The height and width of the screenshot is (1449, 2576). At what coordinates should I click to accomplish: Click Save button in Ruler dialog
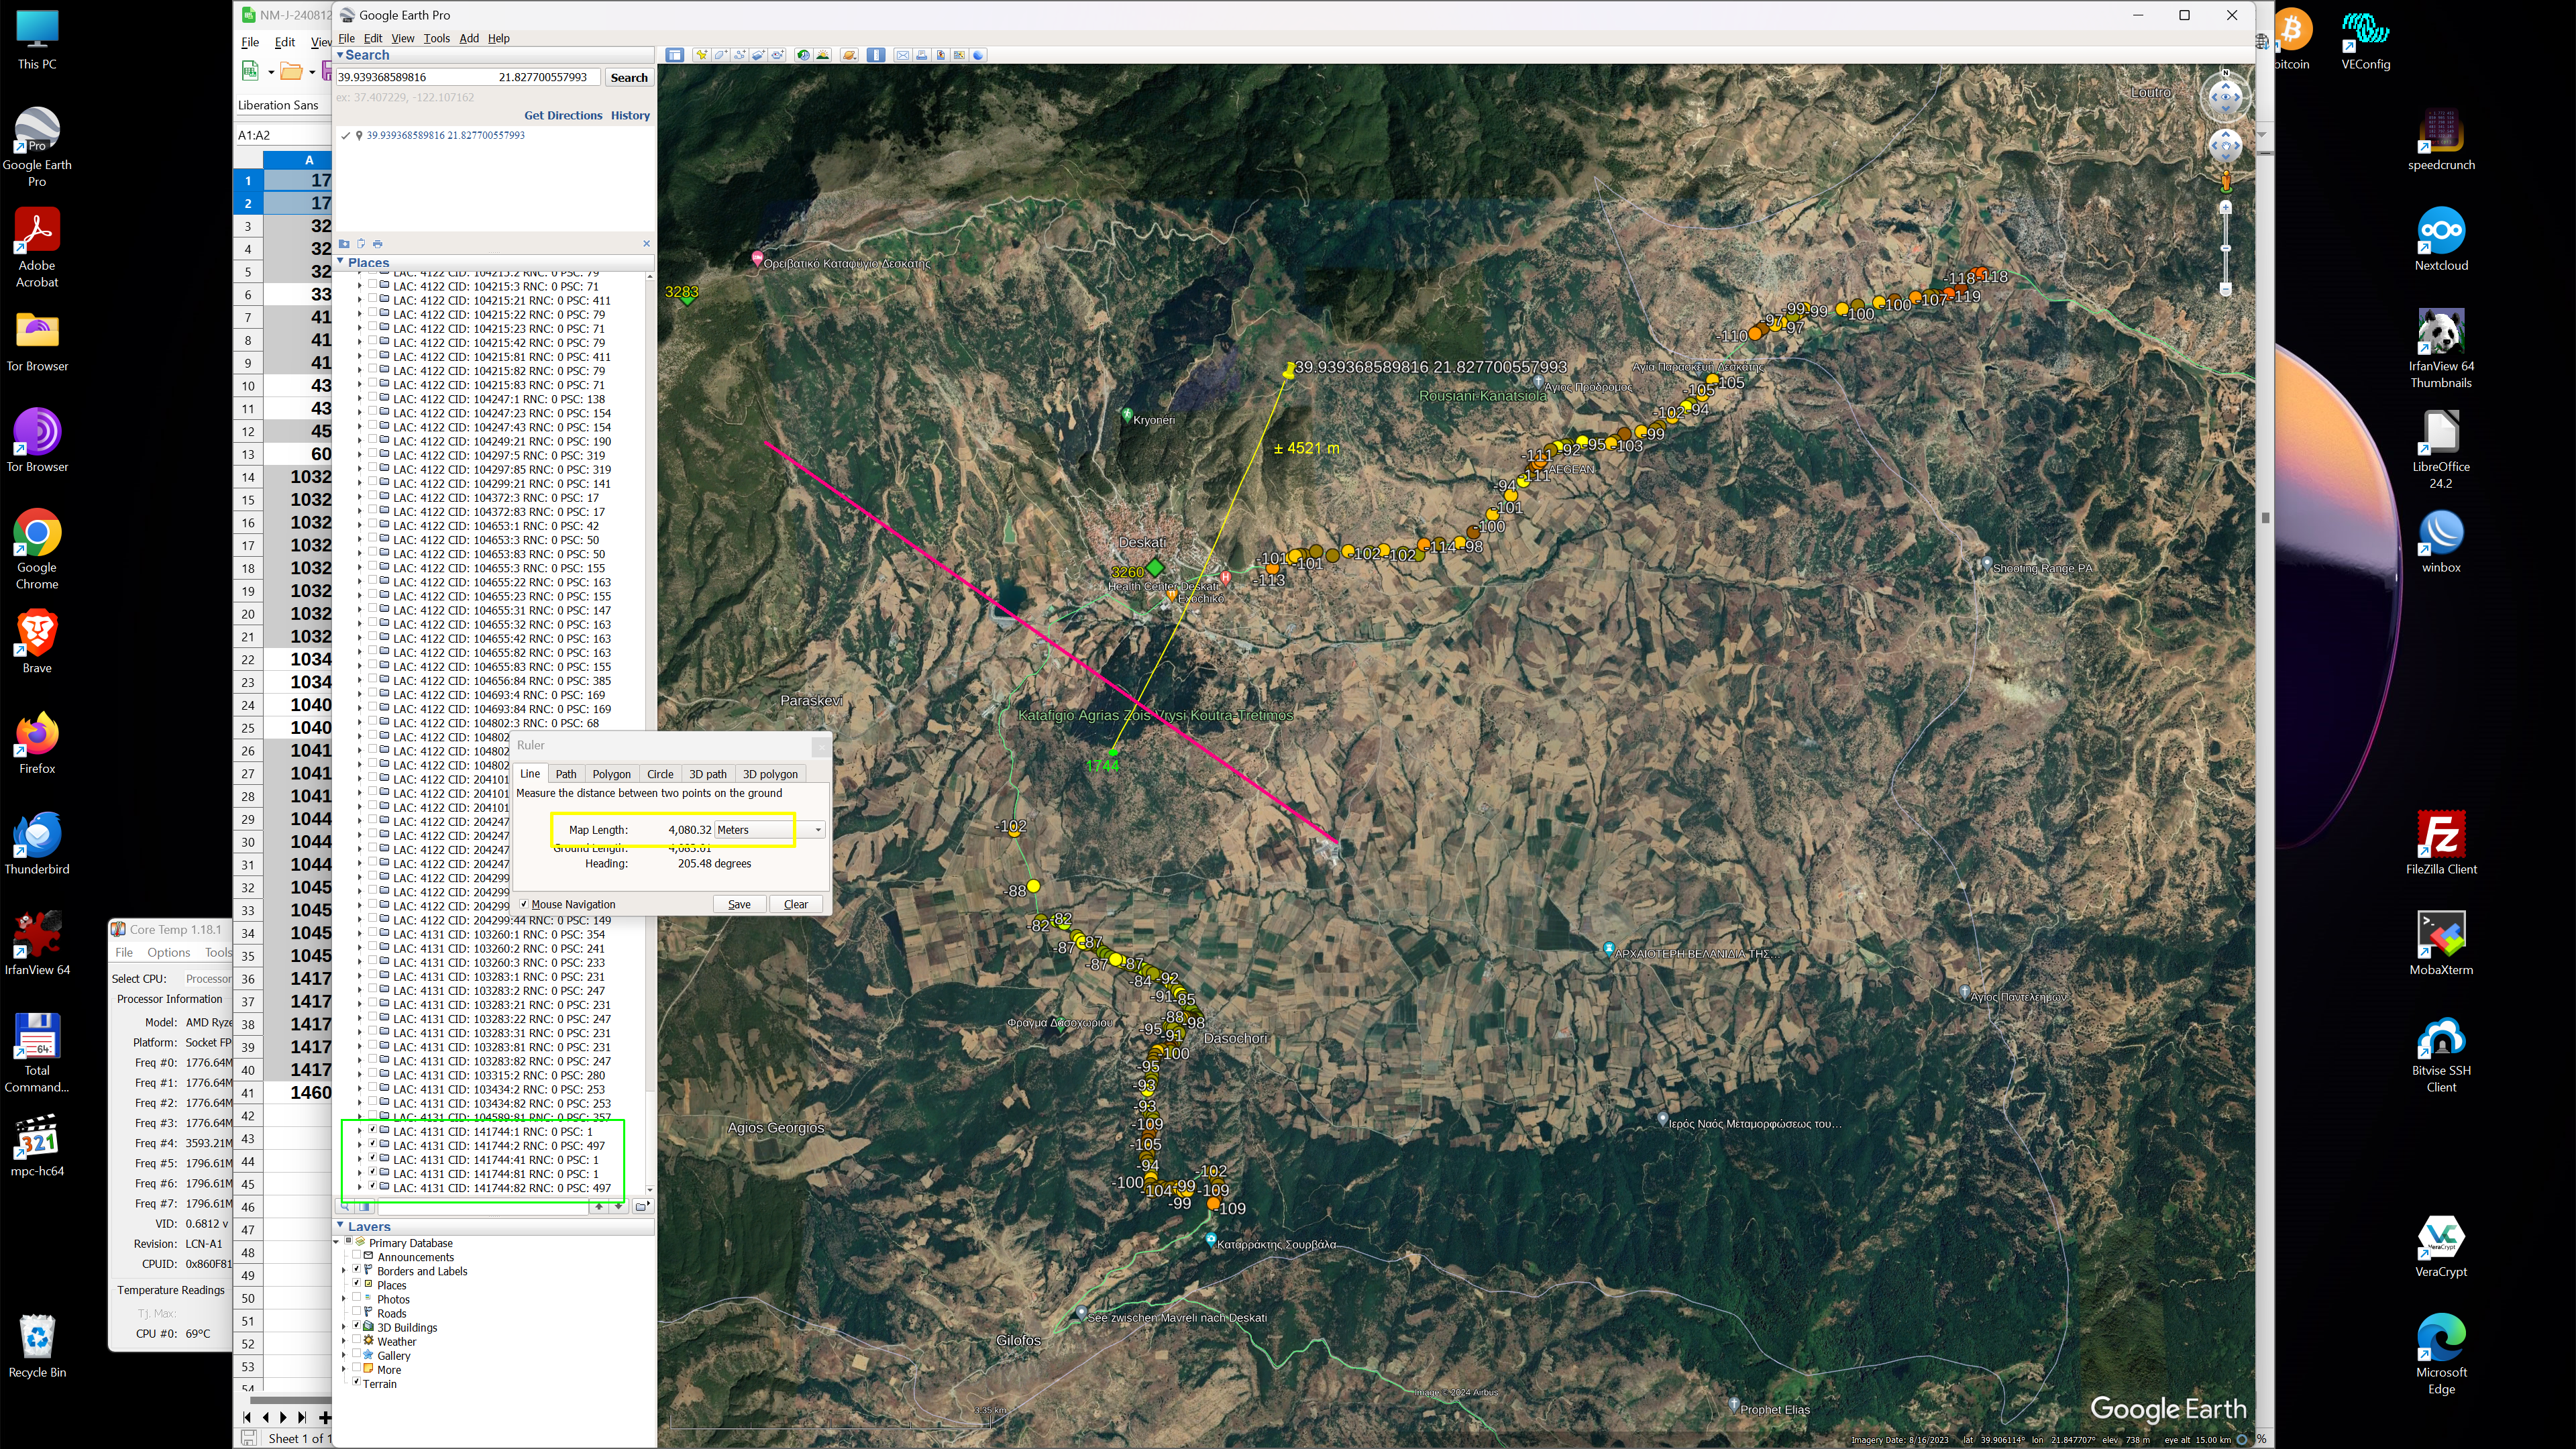point(739,904)
